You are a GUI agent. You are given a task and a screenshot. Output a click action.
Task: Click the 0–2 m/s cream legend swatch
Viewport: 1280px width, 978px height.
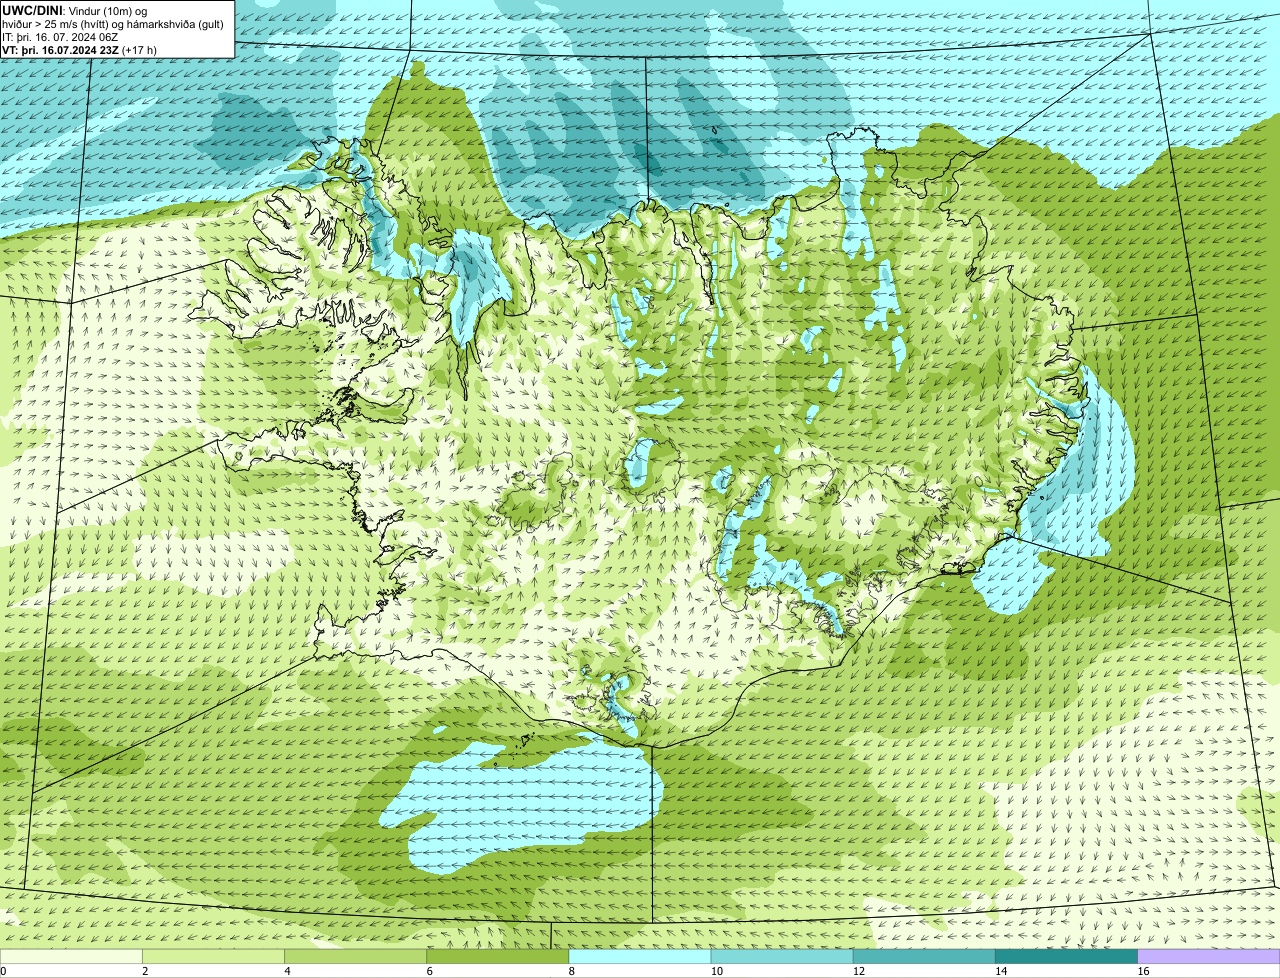[x=71, y=957]
